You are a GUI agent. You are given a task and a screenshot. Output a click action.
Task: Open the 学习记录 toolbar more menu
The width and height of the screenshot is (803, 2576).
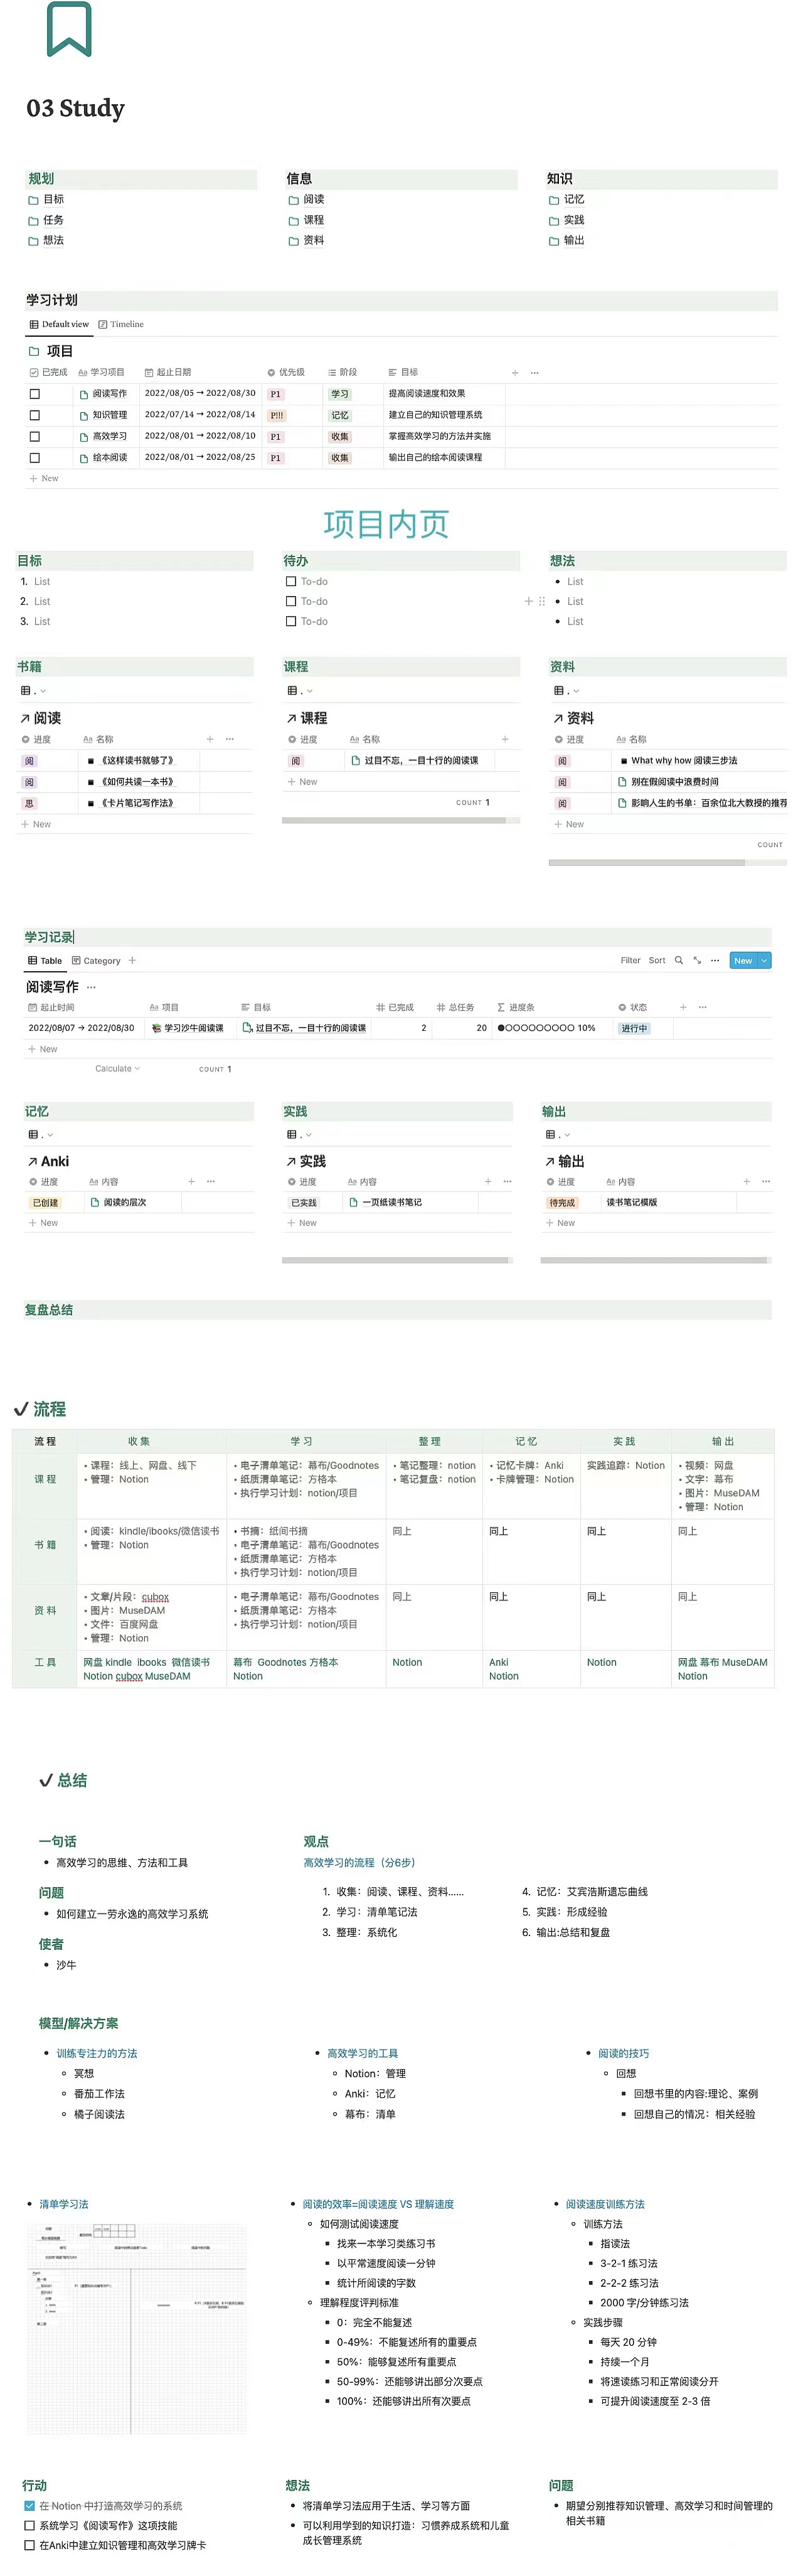tap(715, 960)
